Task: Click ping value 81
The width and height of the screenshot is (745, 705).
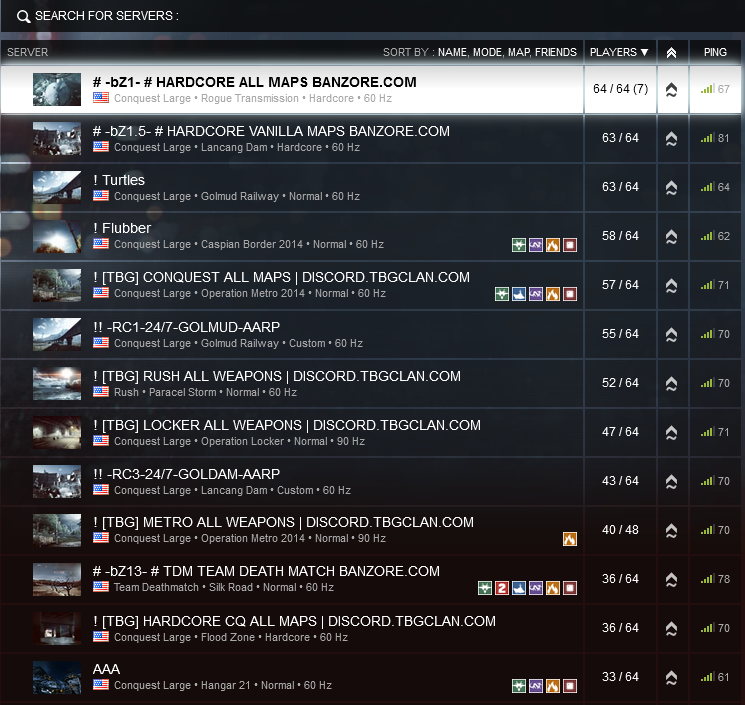Action: click(723, 138)
